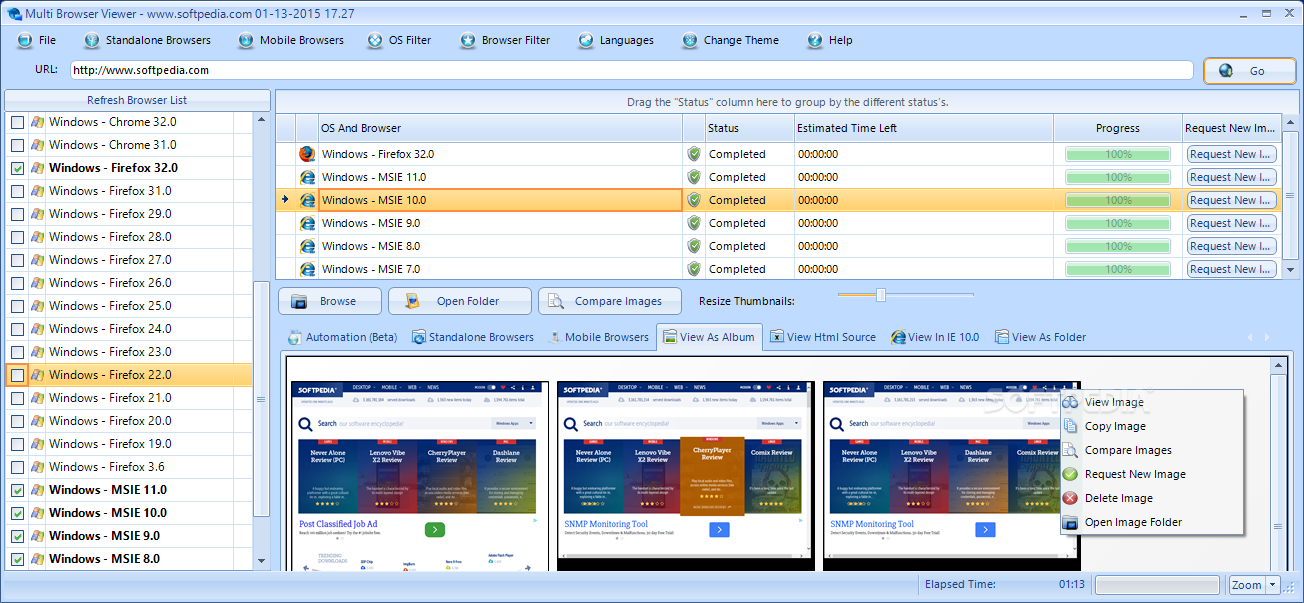Click the Compare Images button above the tabs
The height and width of the screenshot is (603, 1304).
tap(610, 301)
